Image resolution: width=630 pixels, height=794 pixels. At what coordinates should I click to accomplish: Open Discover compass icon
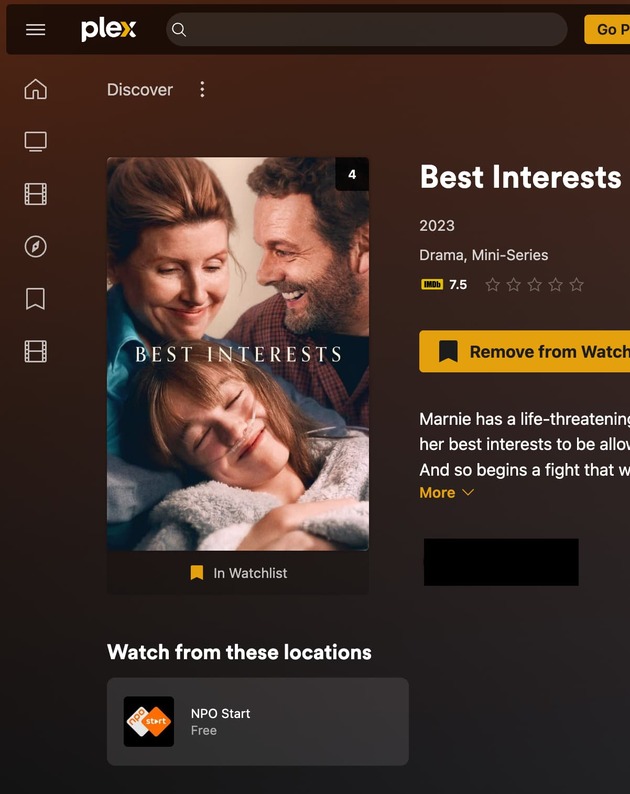(x=35, y=247)
